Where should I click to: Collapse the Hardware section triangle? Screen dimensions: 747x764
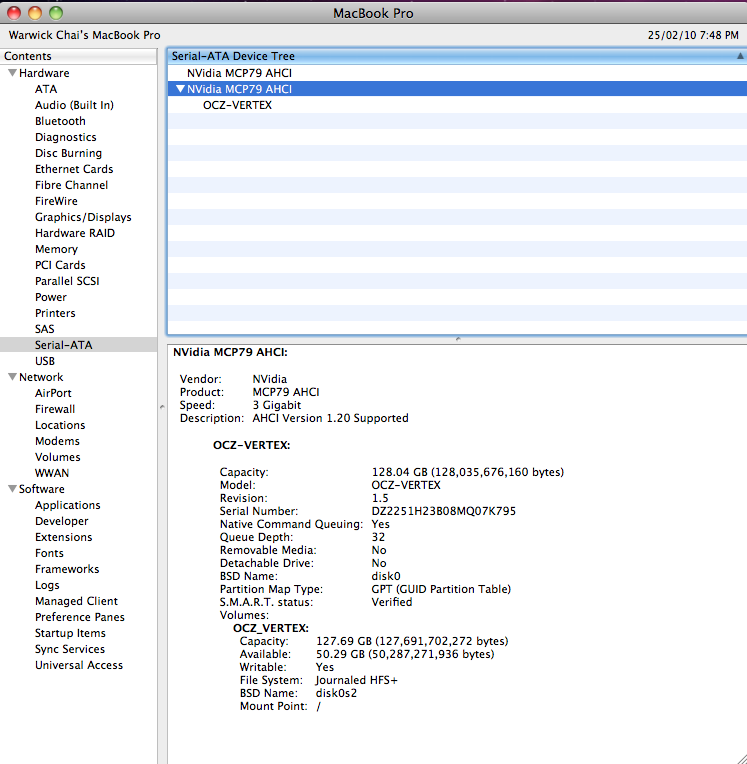pyautogui.click(x=13, y=73)
